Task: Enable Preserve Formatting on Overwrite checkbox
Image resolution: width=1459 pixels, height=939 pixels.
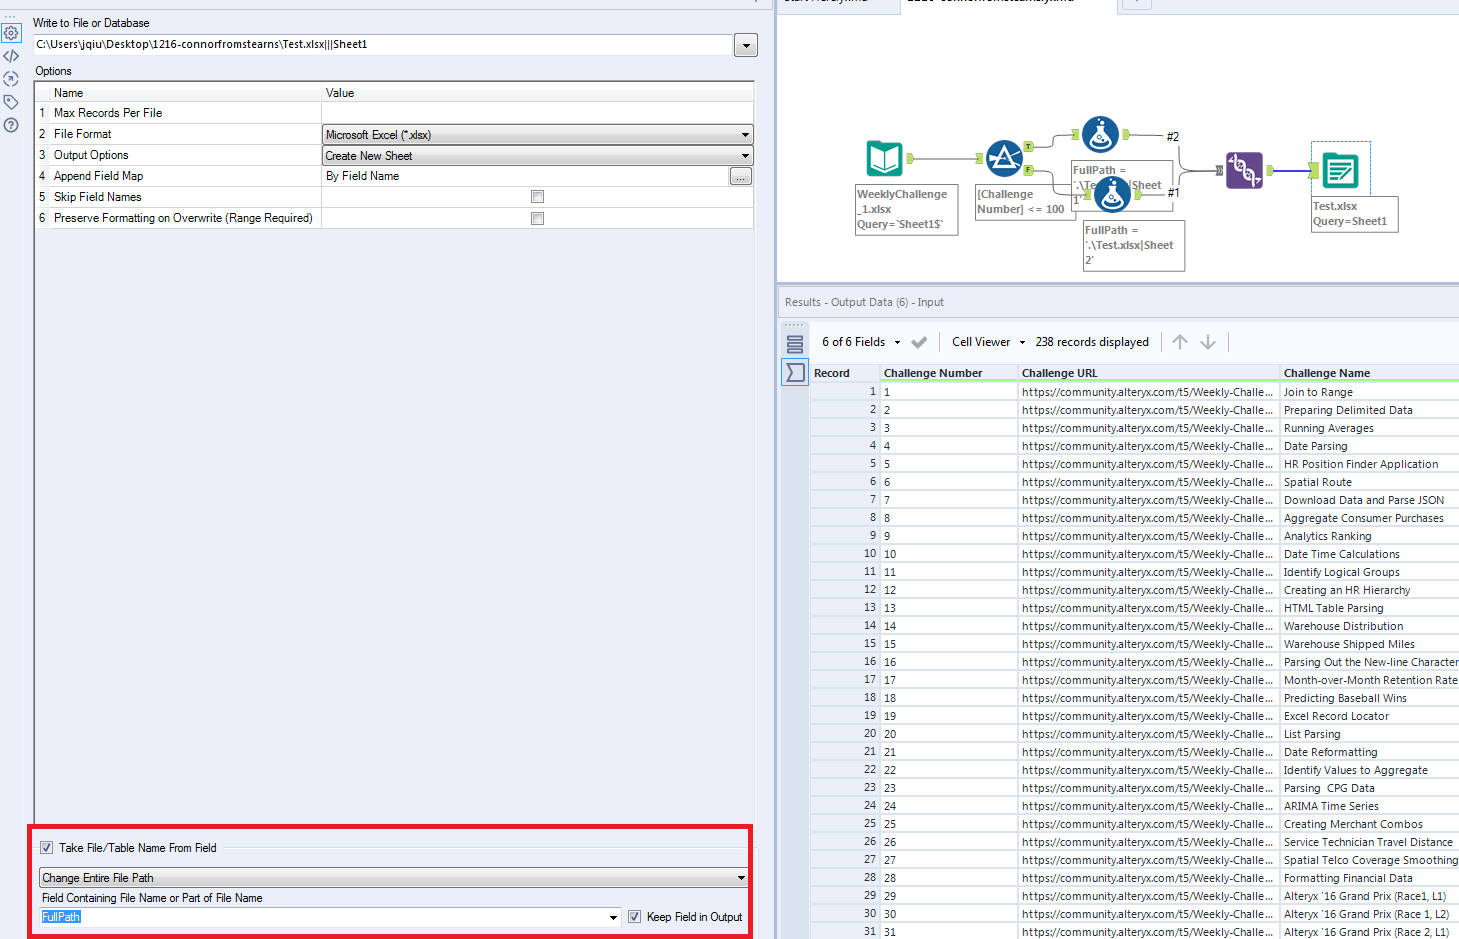Action: click(537, 218)
